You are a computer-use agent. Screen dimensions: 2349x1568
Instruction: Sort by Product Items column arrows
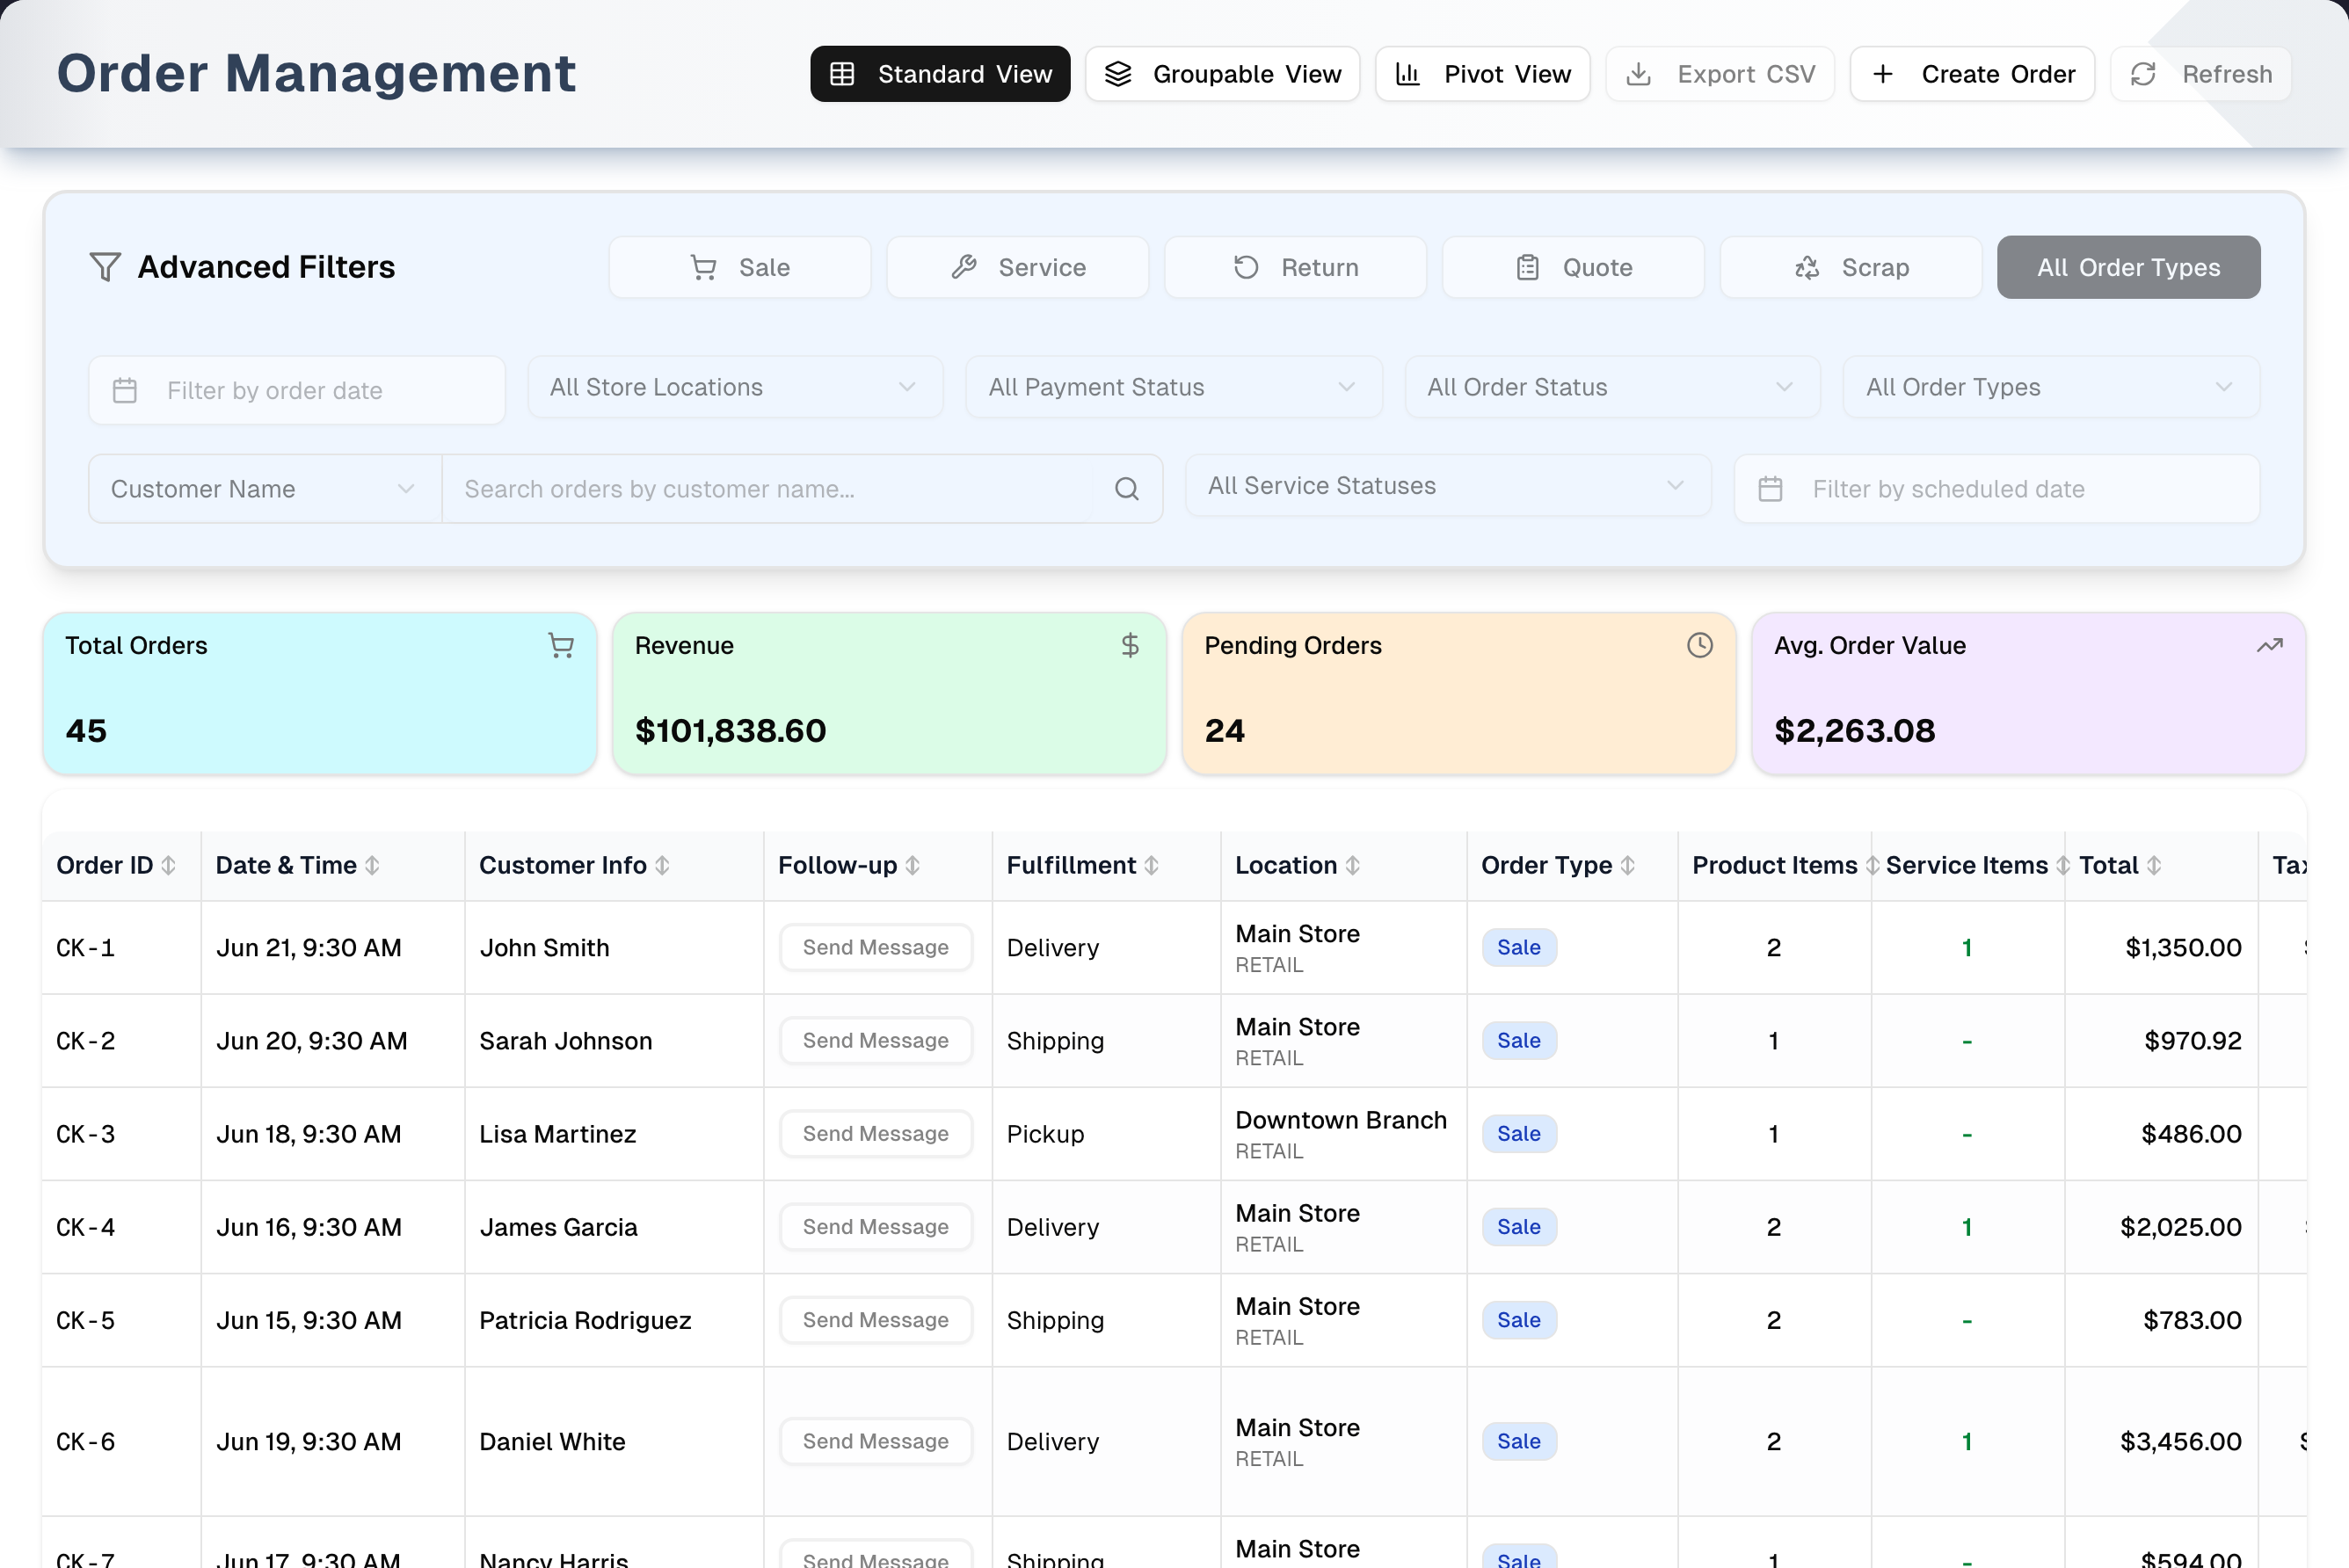1872,866
